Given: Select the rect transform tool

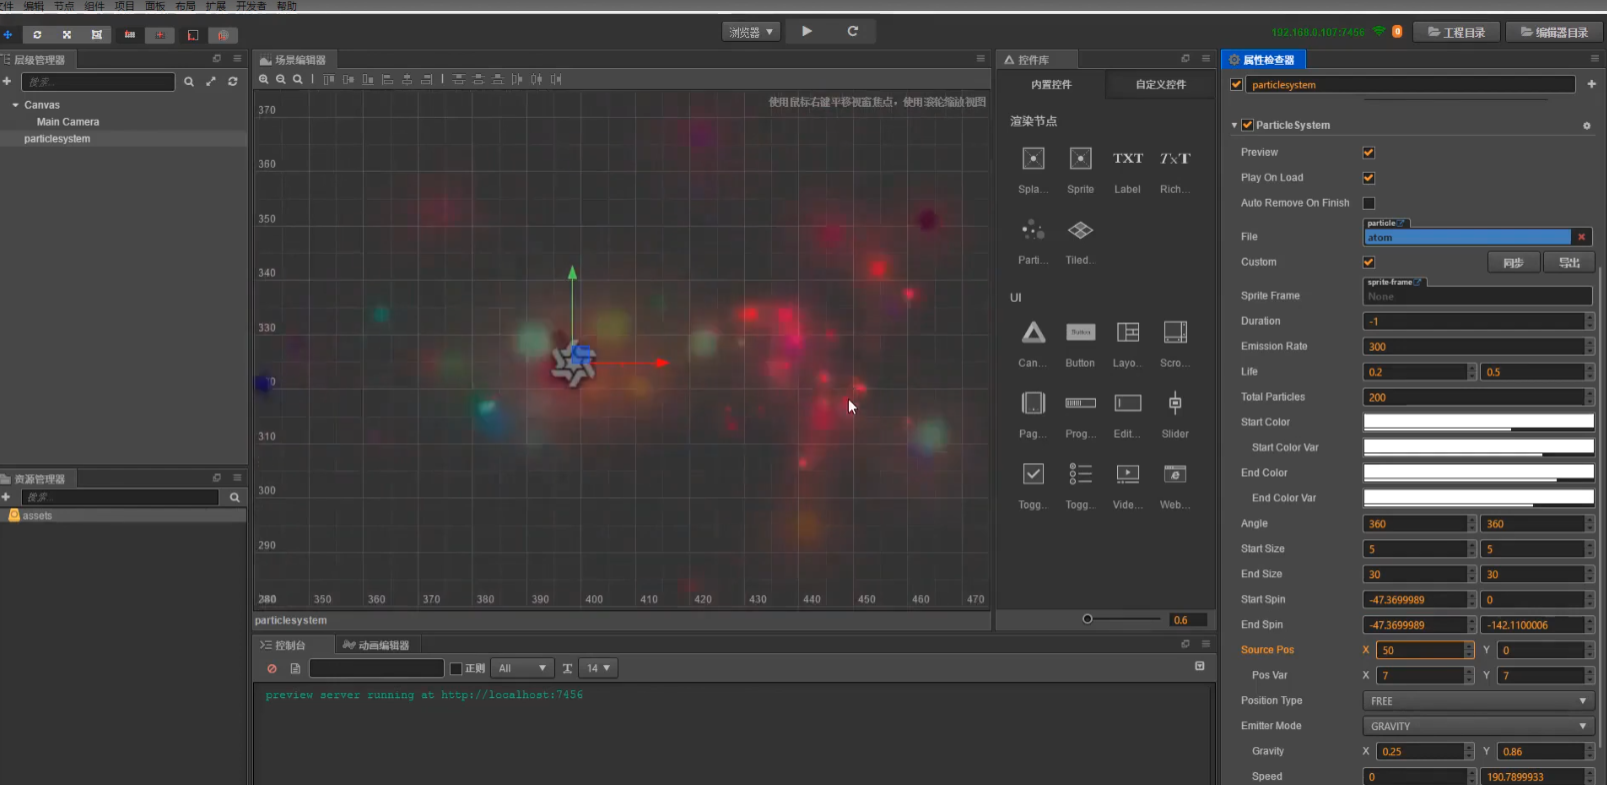Looking at the screenshot, I should (97, 34).
